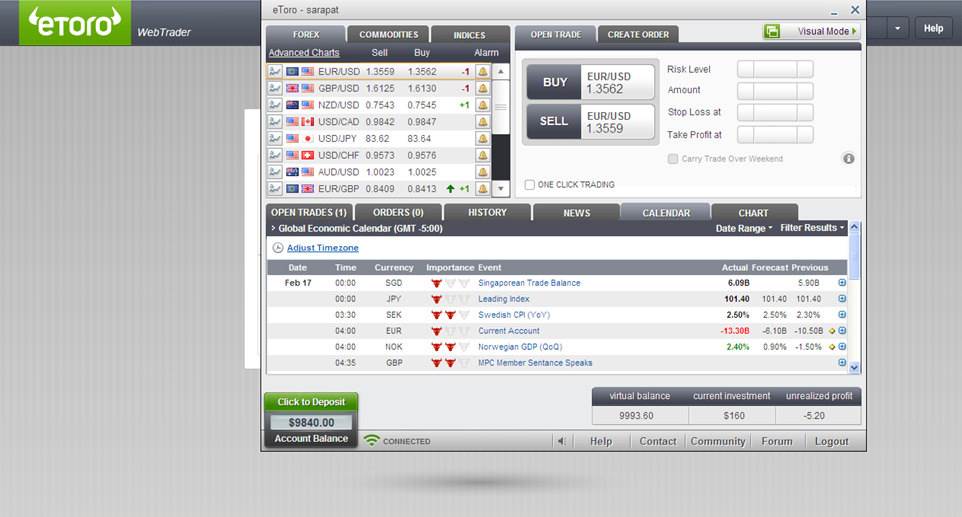Click the green Visual Mode icon
This screenshot has width=962, height=517.
click(772, 31)
